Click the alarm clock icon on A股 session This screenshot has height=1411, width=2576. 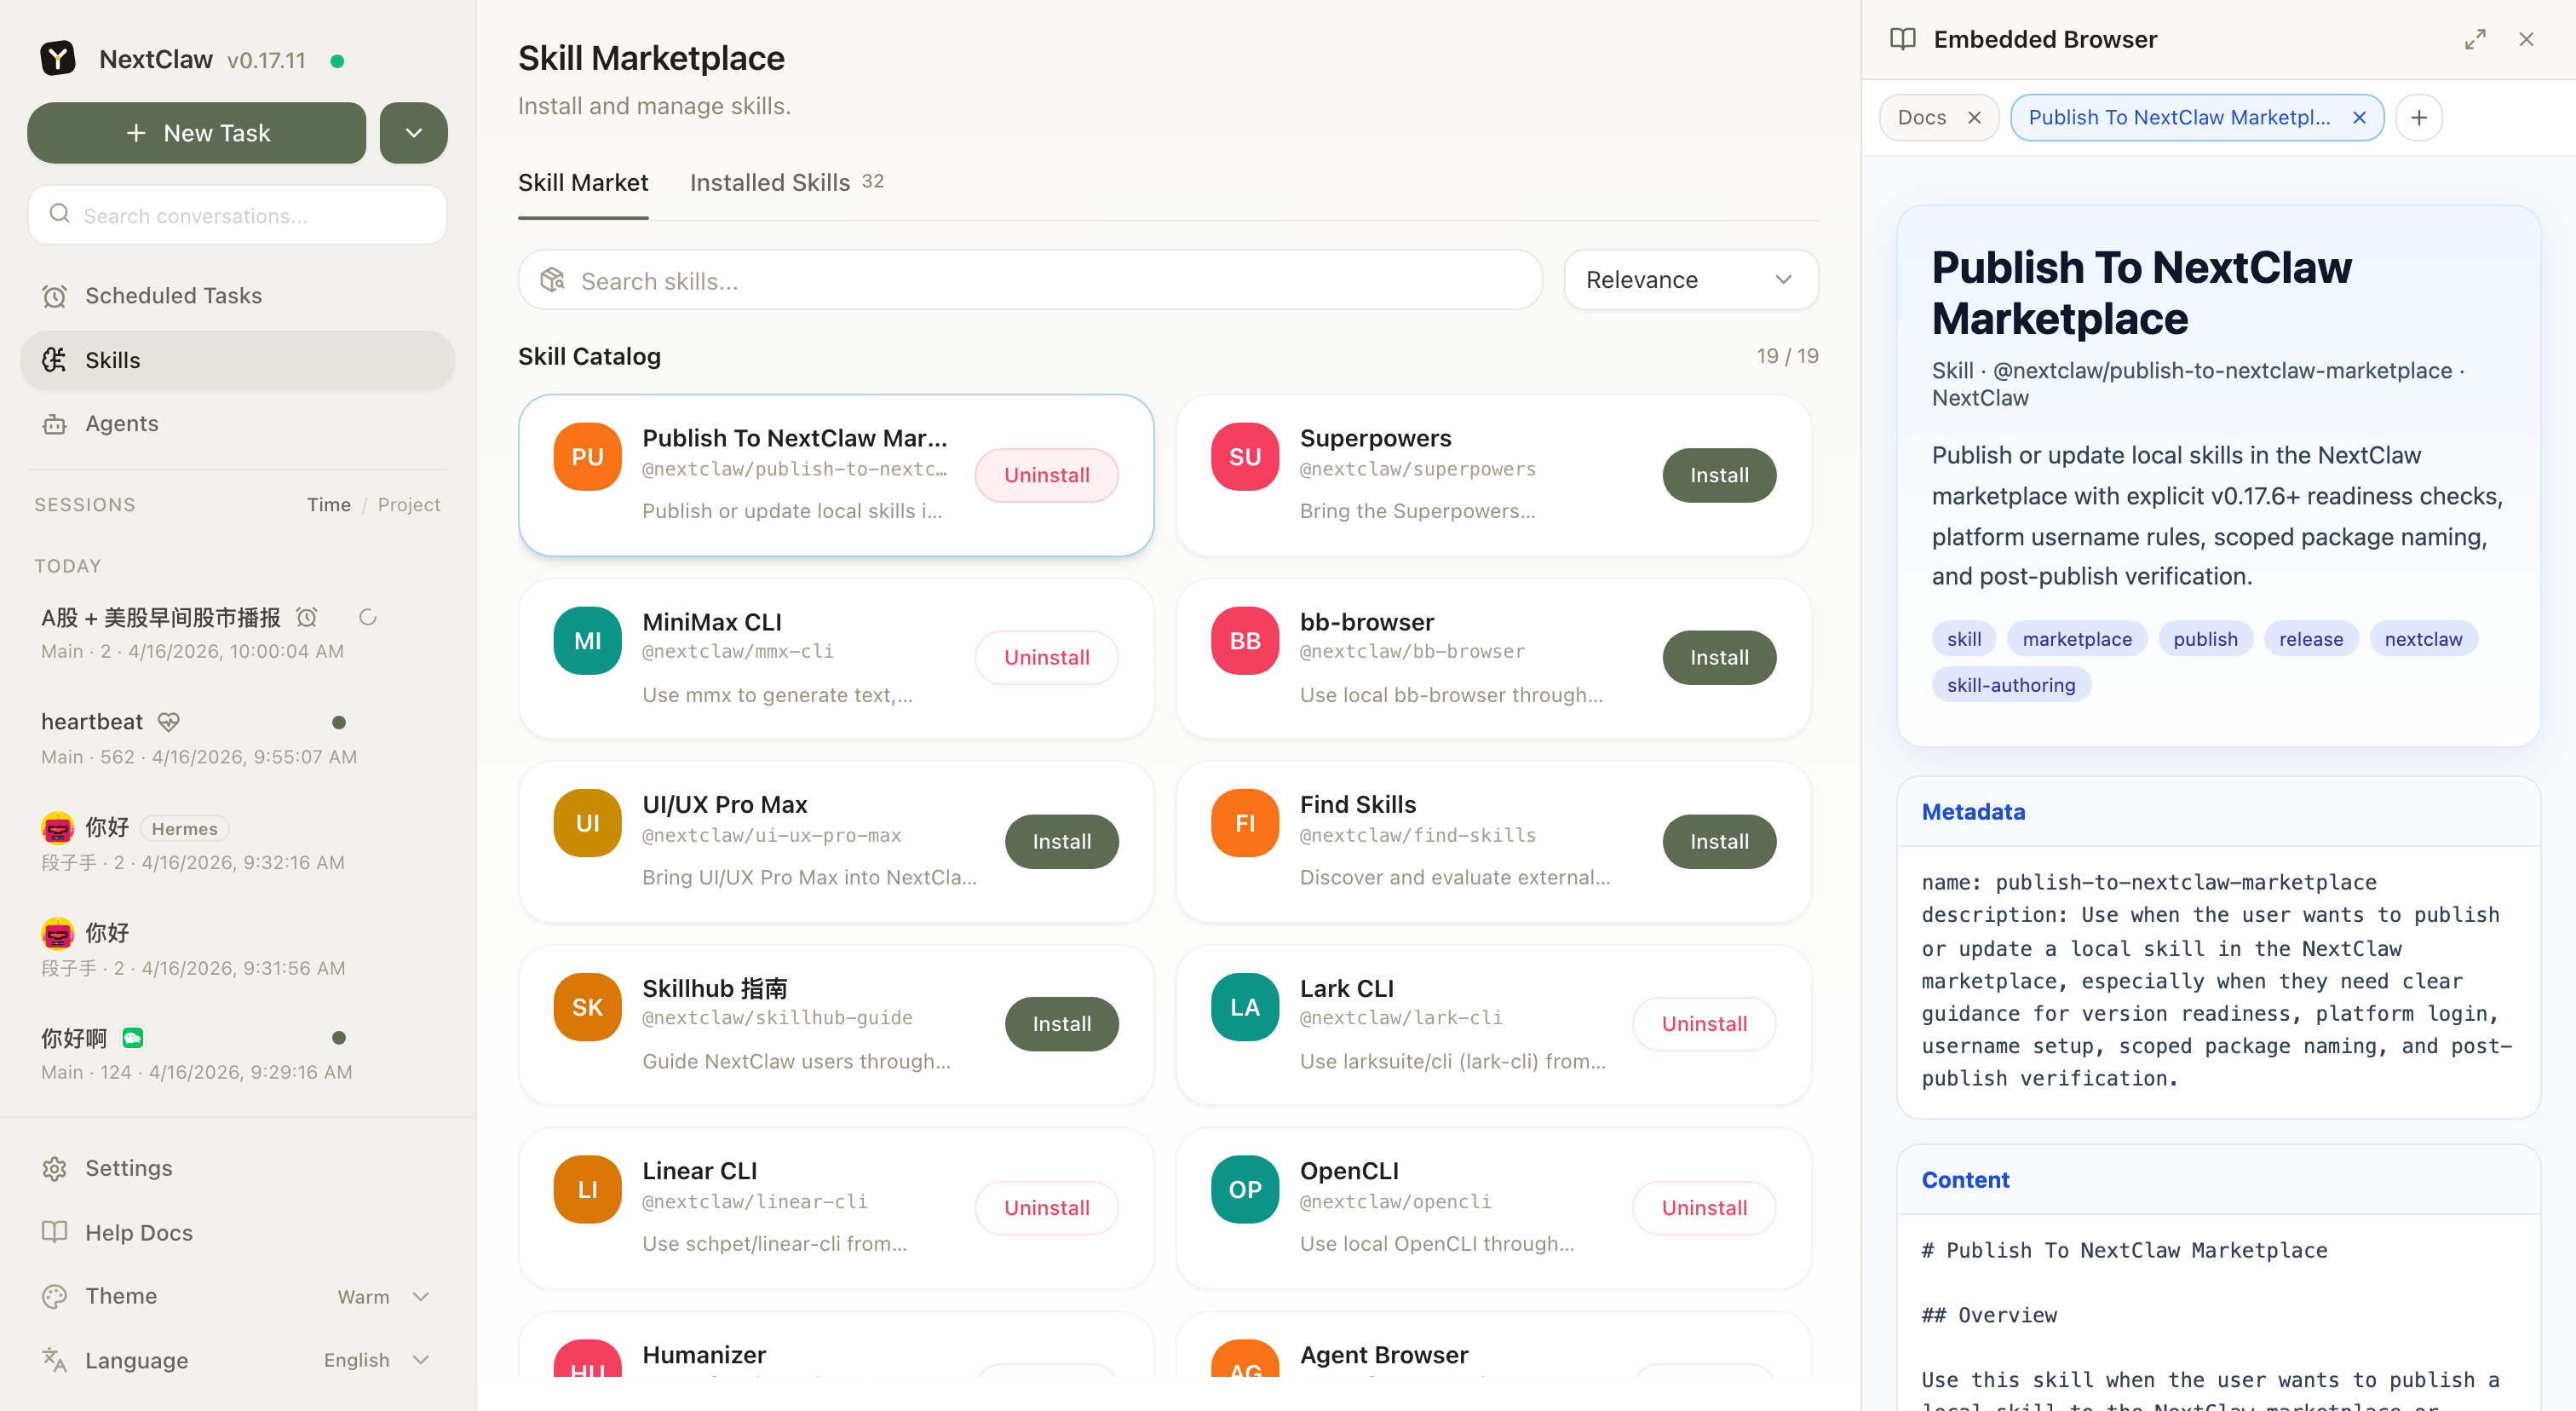click(306, 617)
